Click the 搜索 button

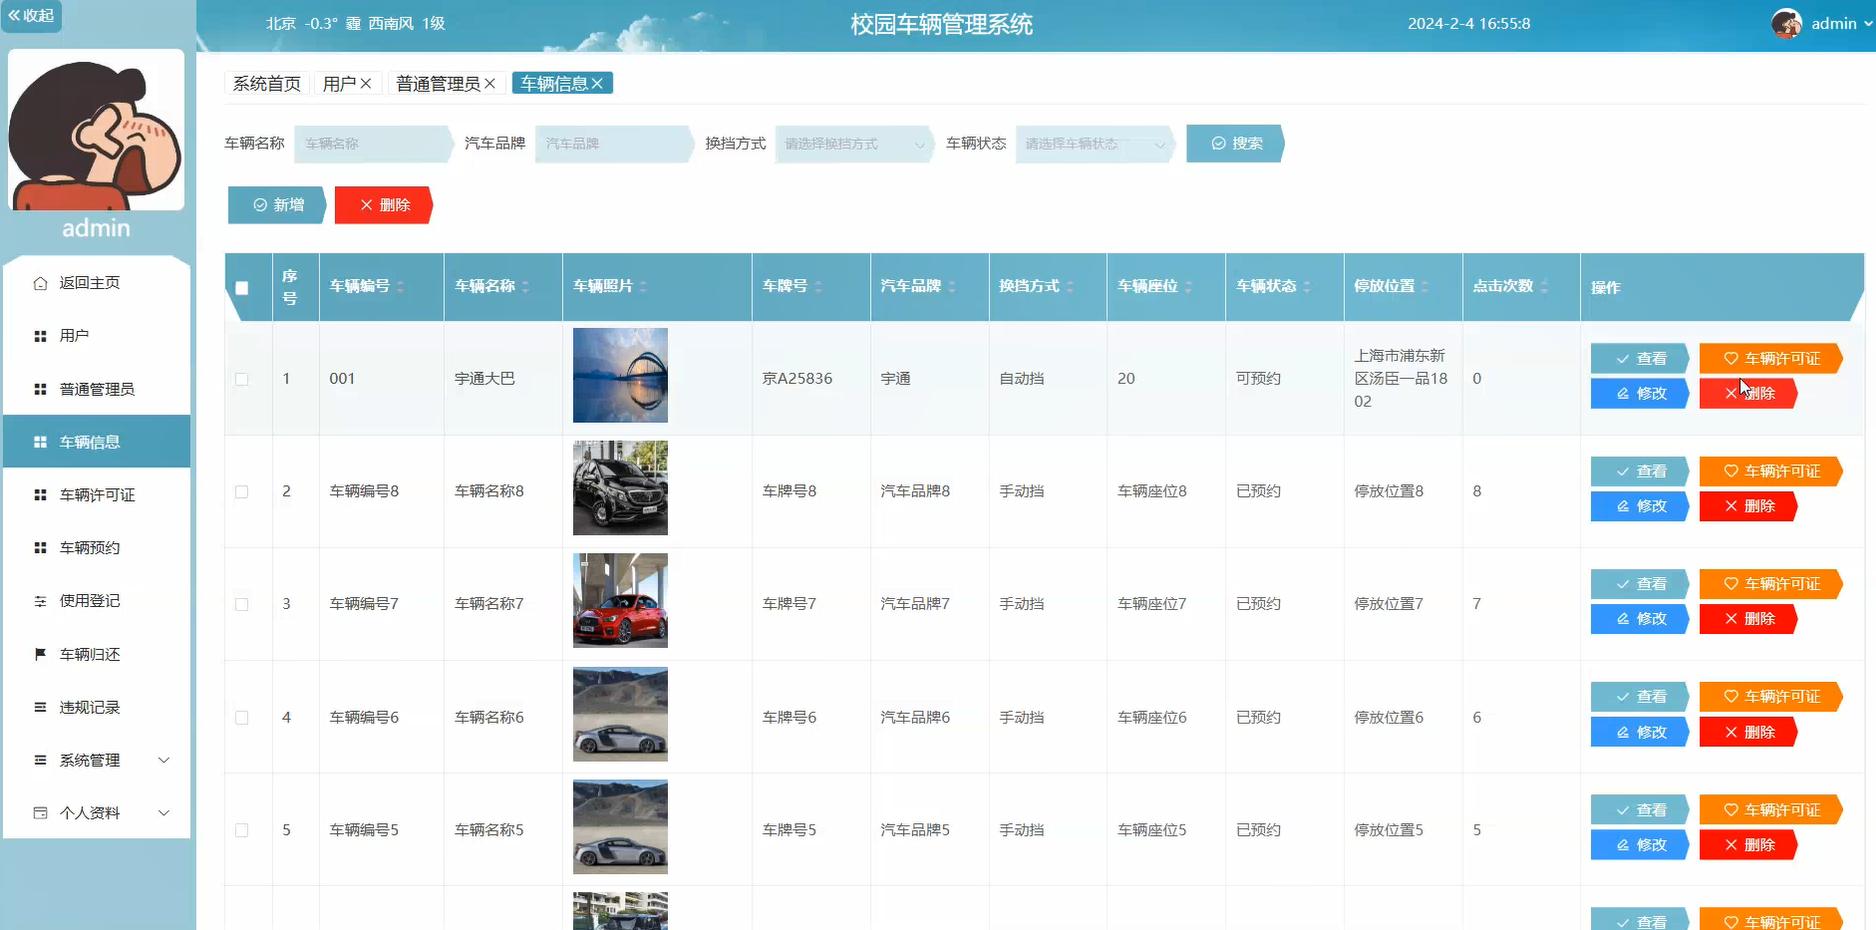click(x=1235, y=143)
